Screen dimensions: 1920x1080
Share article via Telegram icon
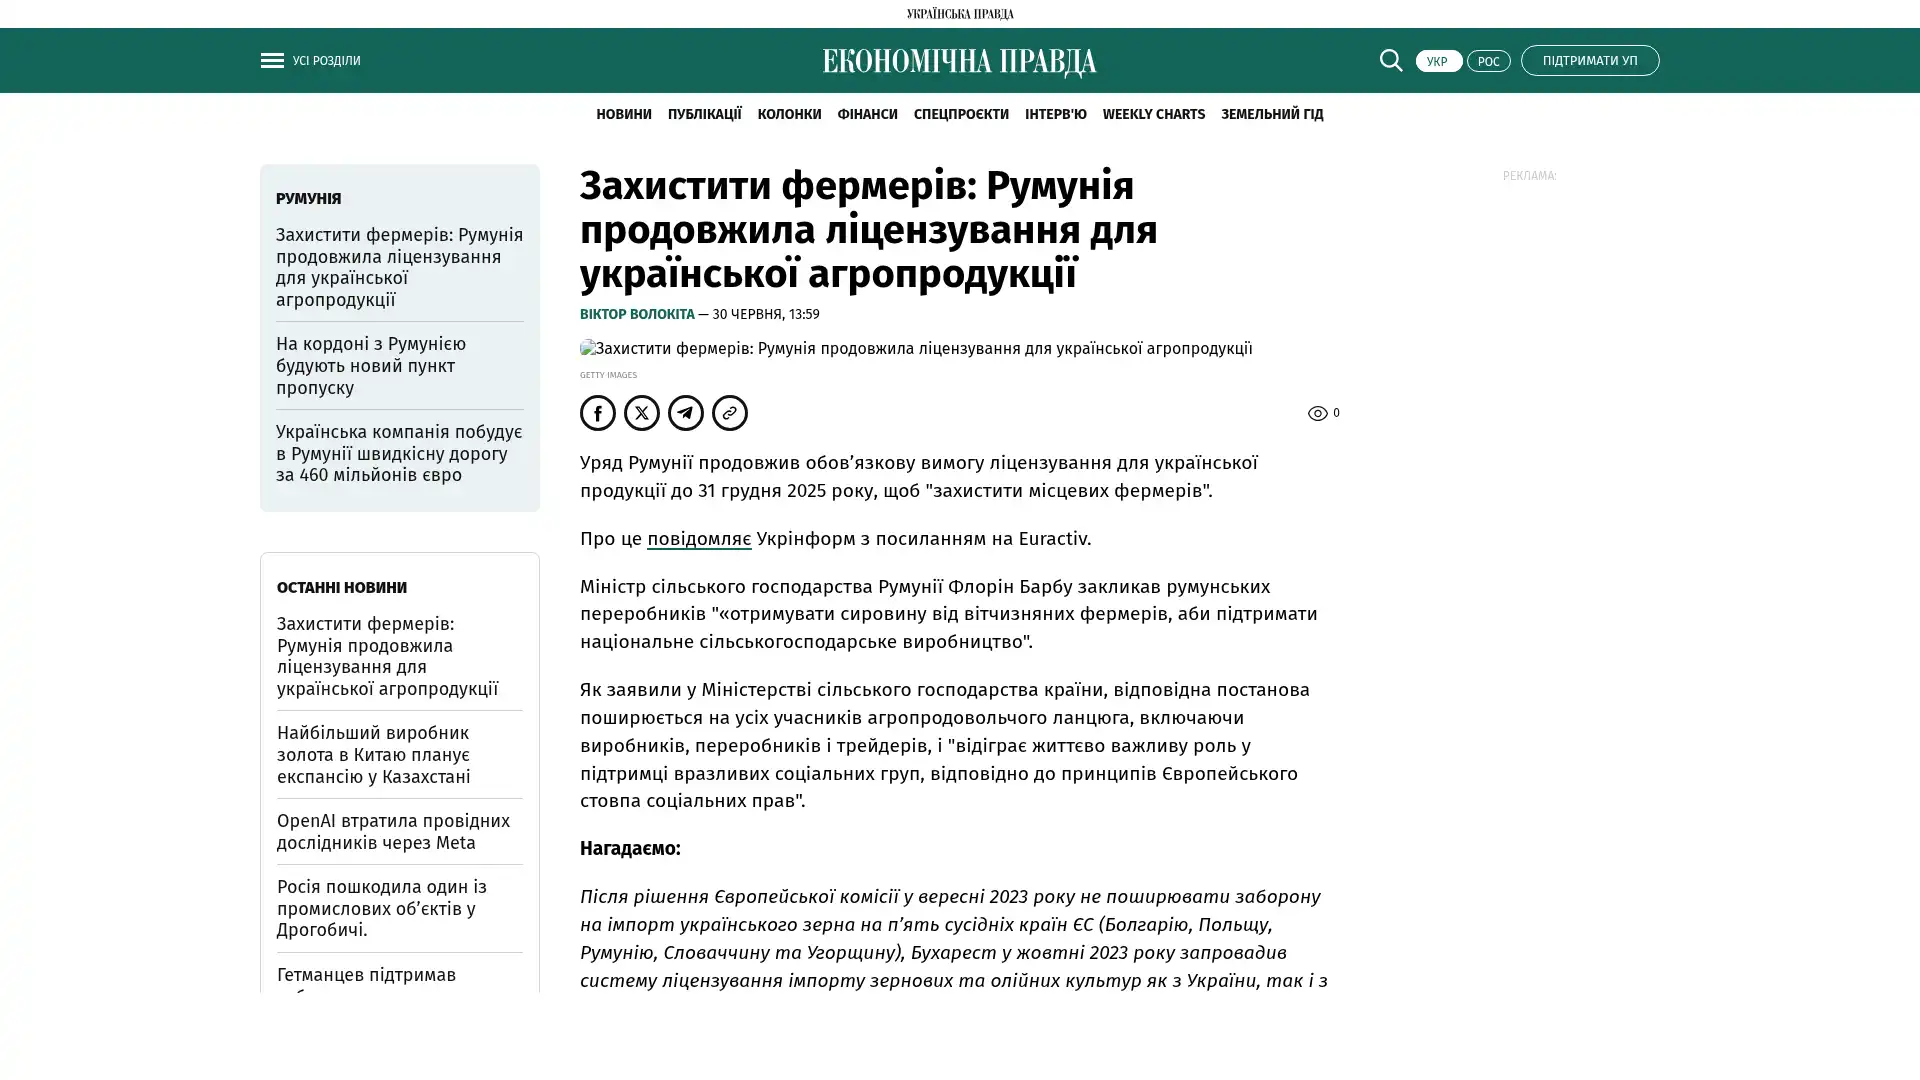tap(686, 413)
